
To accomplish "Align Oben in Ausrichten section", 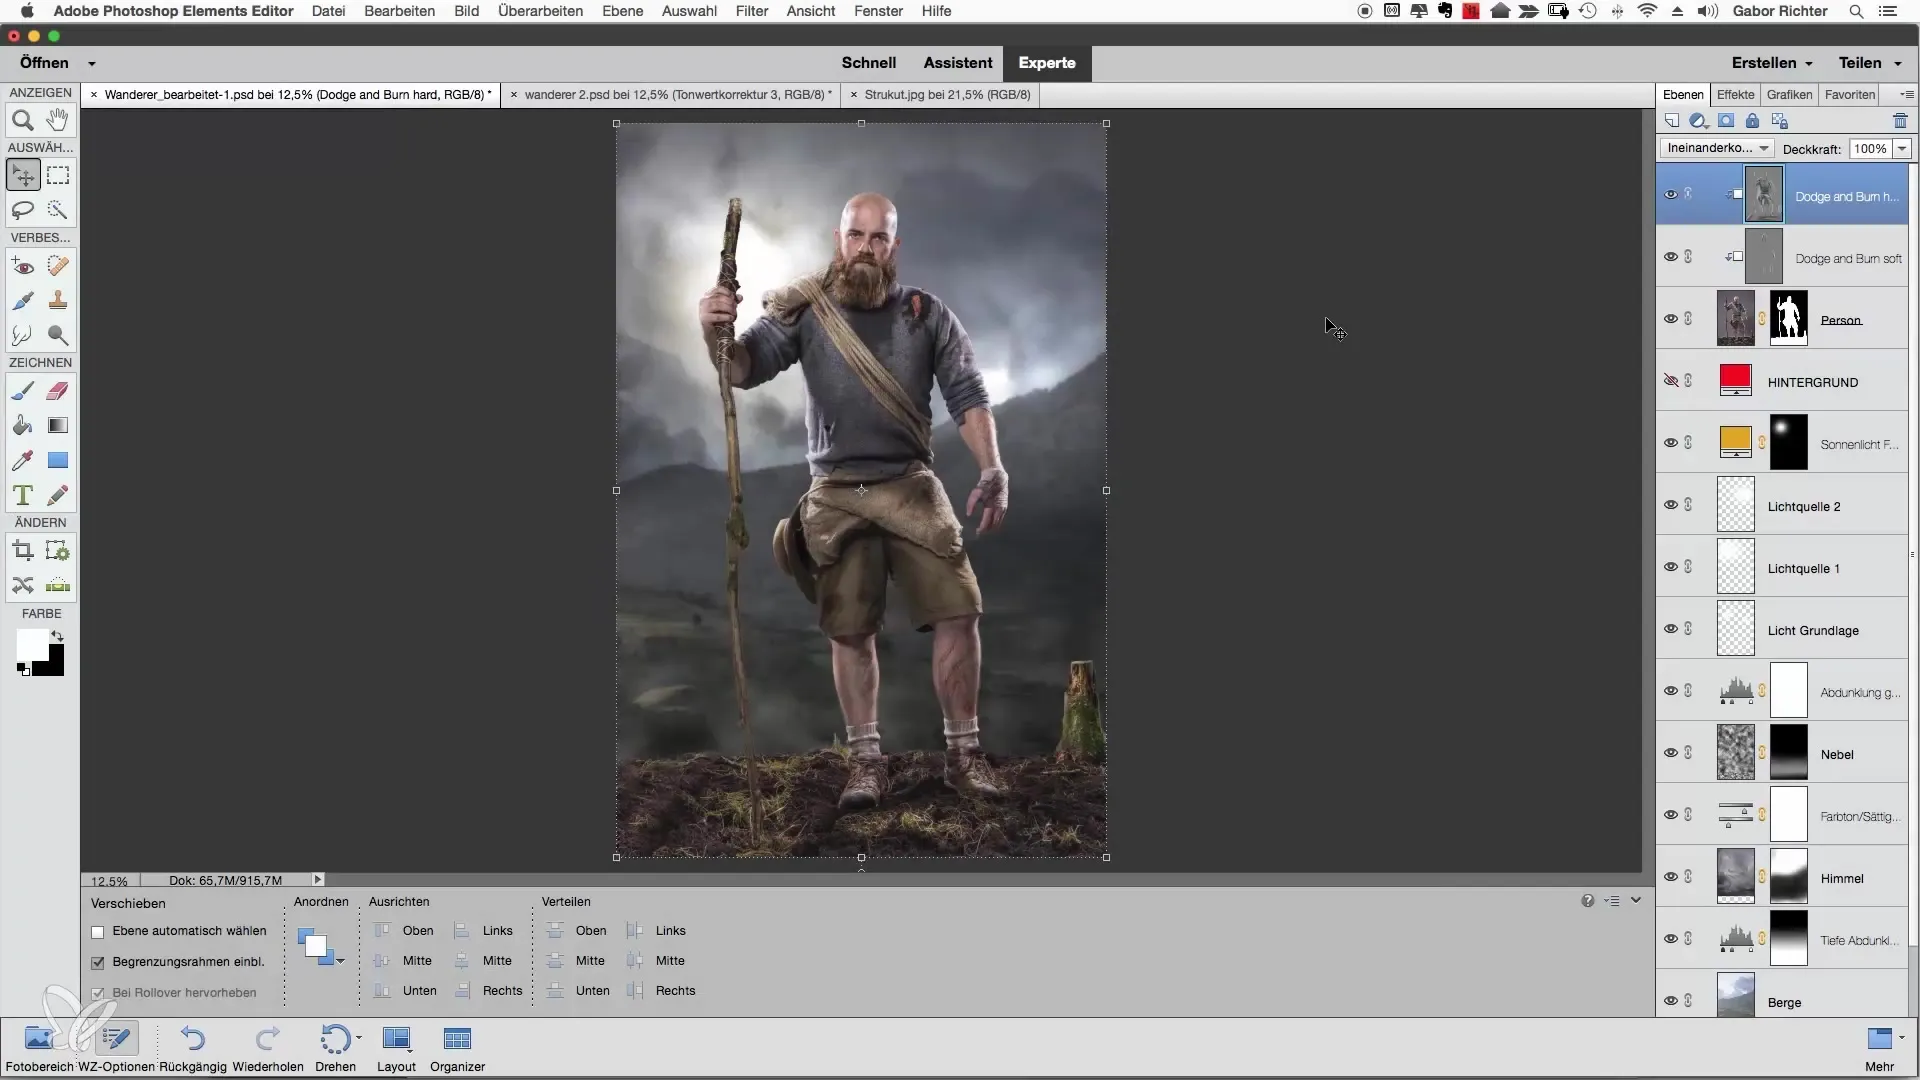I will 404,930.
